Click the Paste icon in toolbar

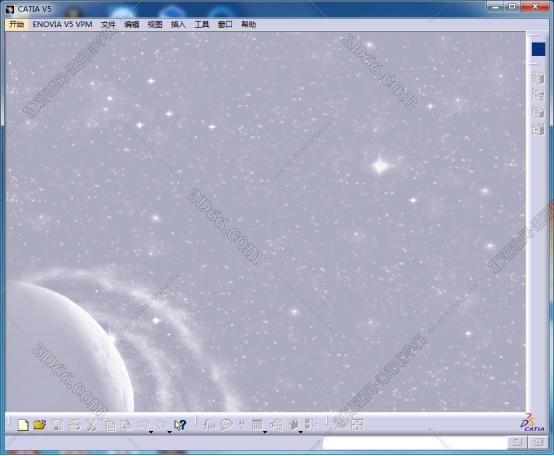coord(126,425)
